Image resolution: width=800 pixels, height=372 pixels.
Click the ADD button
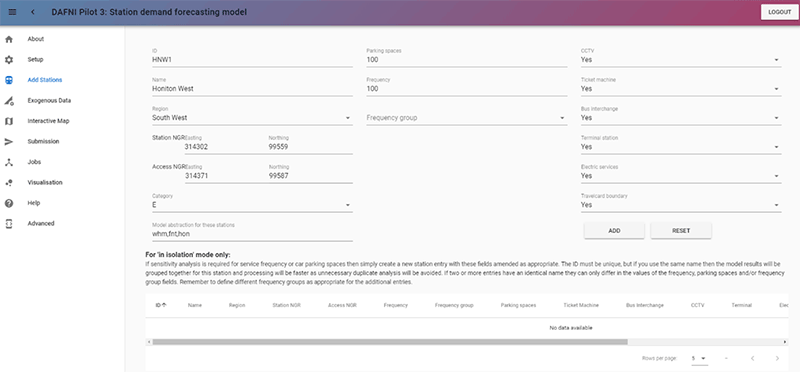[x=614, y=231]
